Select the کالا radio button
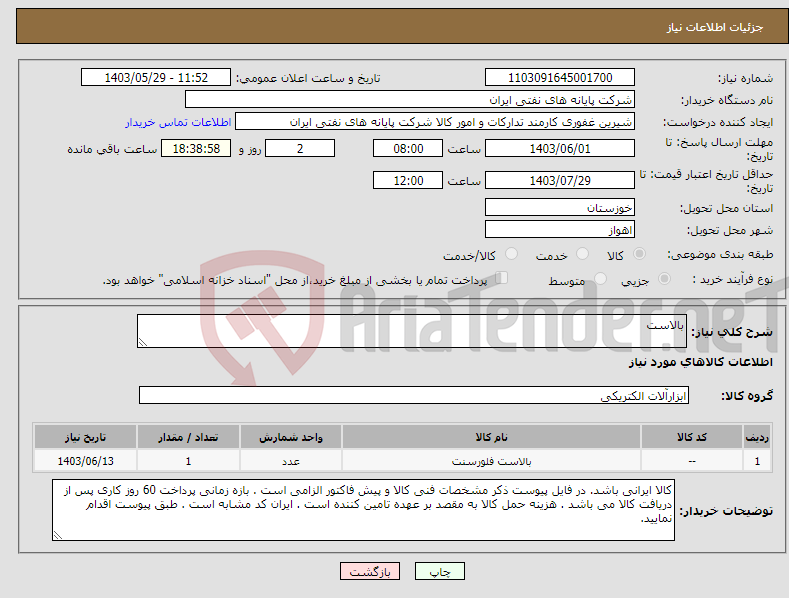 click(639, 254)
